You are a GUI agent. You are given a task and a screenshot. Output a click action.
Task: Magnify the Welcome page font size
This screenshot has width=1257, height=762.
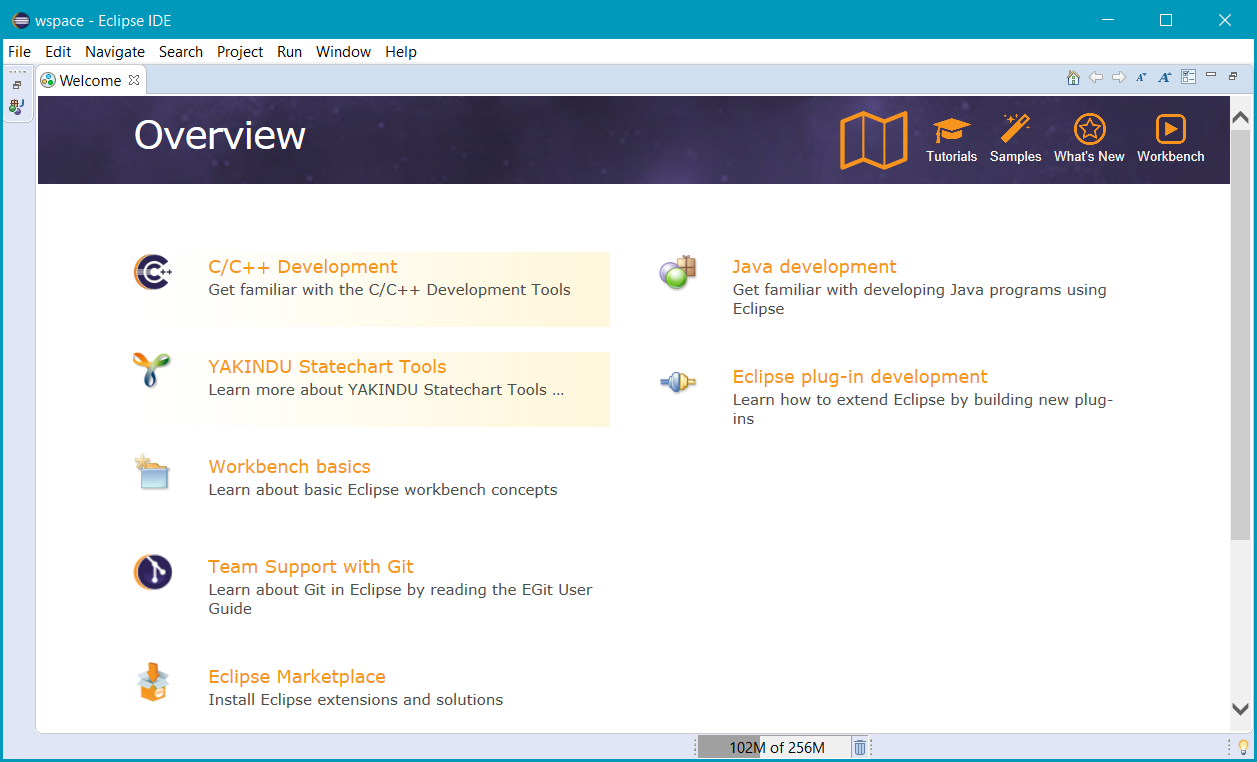coord(1165,77)
